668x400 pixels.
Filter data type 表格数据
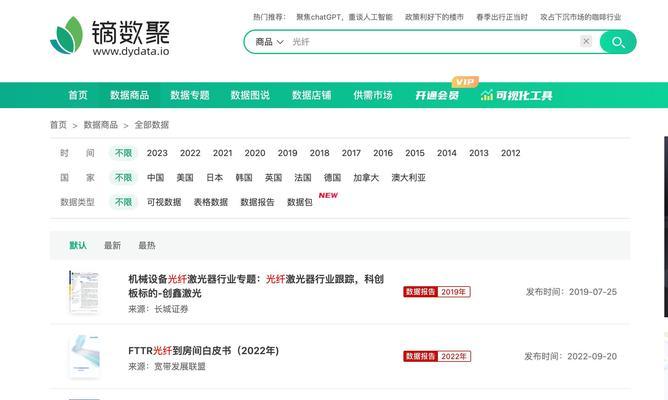coord(211,202)
